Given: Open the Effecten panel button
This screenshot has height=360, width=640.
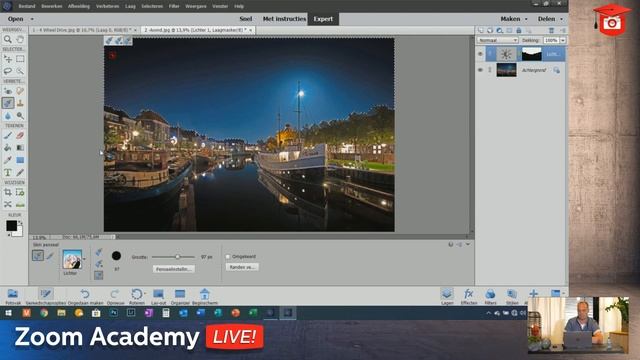Looking at the screenshot, I should [469, 296].
